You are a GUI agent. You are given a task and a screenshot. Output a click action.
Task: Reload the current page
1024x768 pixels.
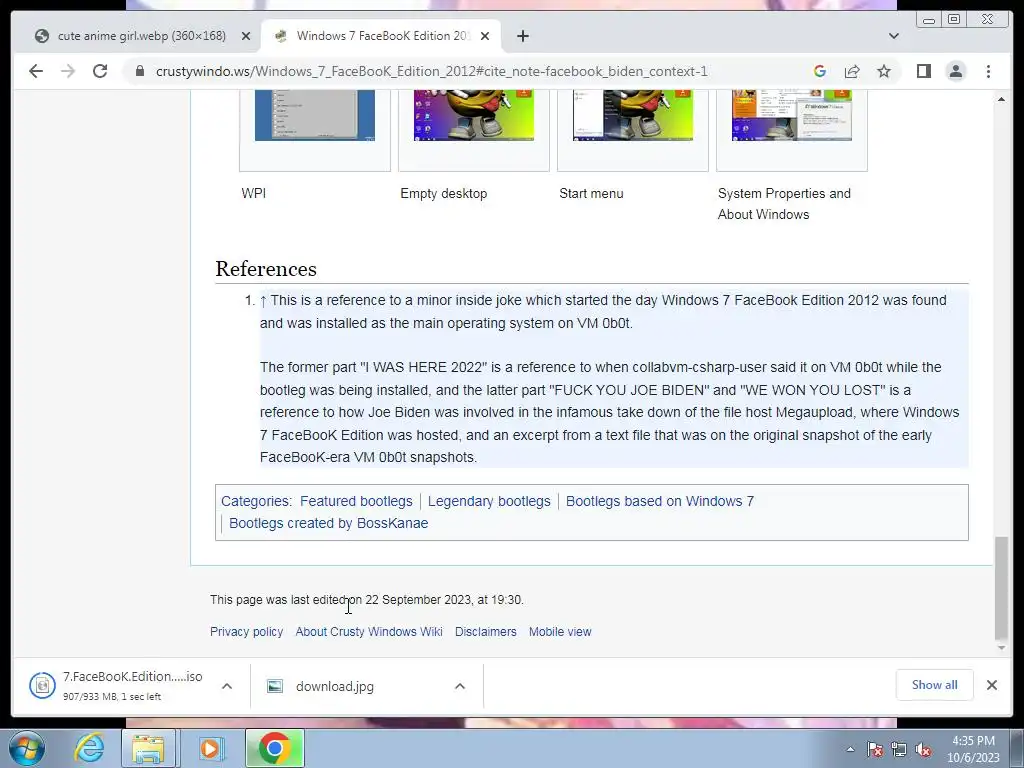point(100,71)
